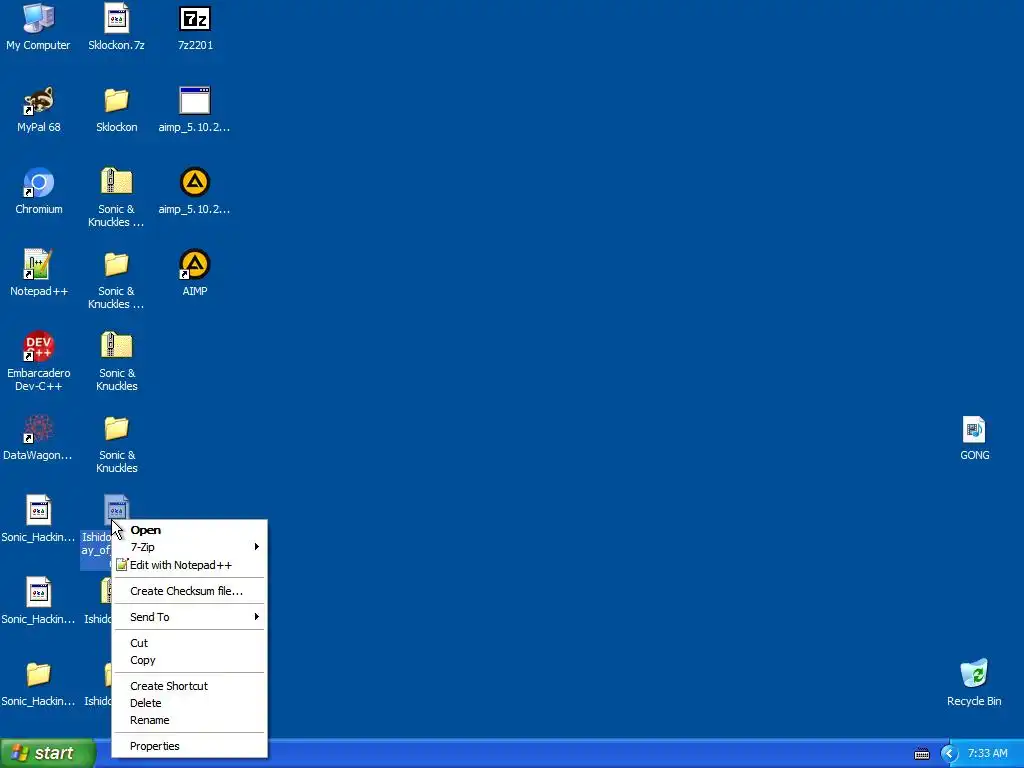Choose Open in the context menu

189,530
